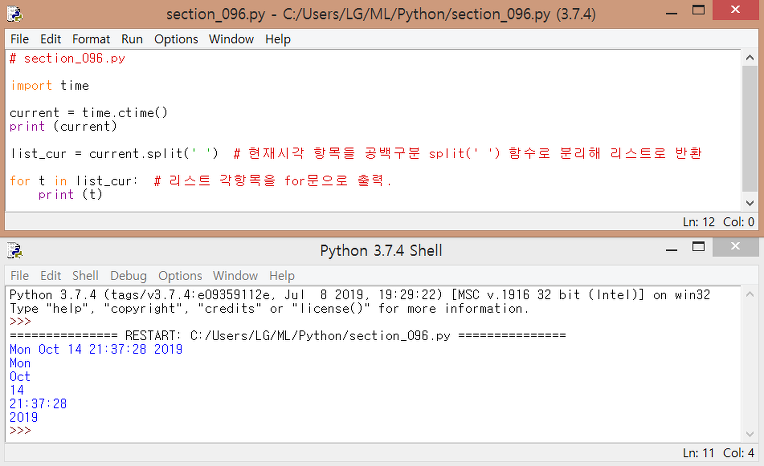Image resolution: width=764 pixels, height=466 pixels.
Task: Open the Shell menu in Python Shell
Action: [85, 276]
